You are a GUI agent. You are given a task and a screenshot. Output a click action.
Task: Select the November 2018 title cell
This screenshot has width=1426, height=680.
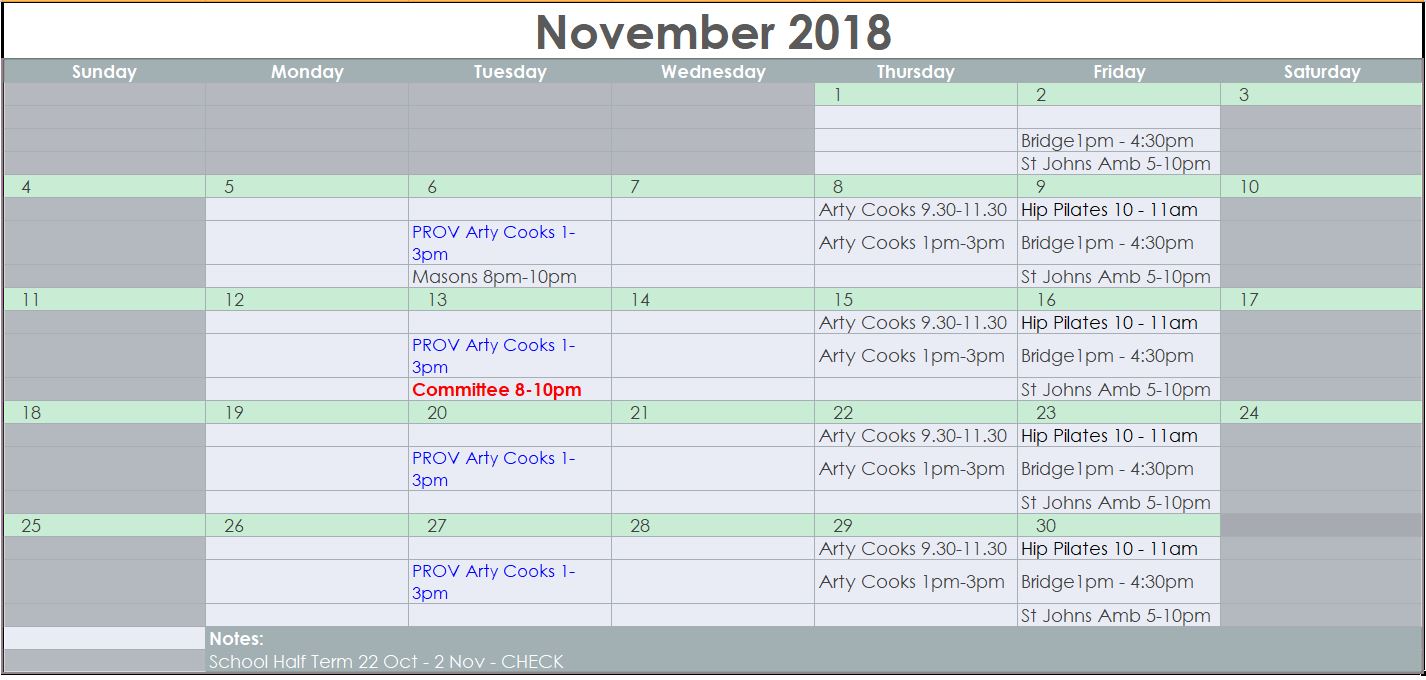[x=713, y=31]
